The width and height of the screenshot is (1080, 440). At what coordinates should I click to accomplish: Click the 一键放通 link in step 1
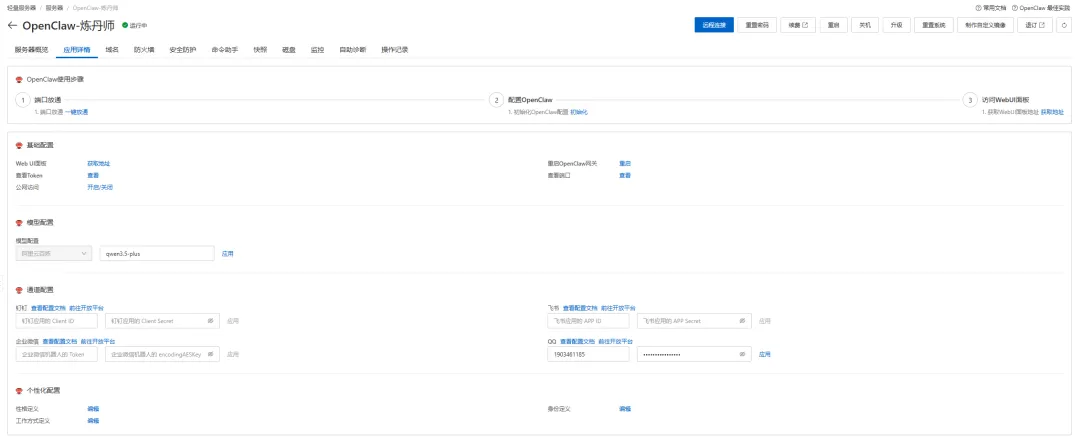(76, 112)
